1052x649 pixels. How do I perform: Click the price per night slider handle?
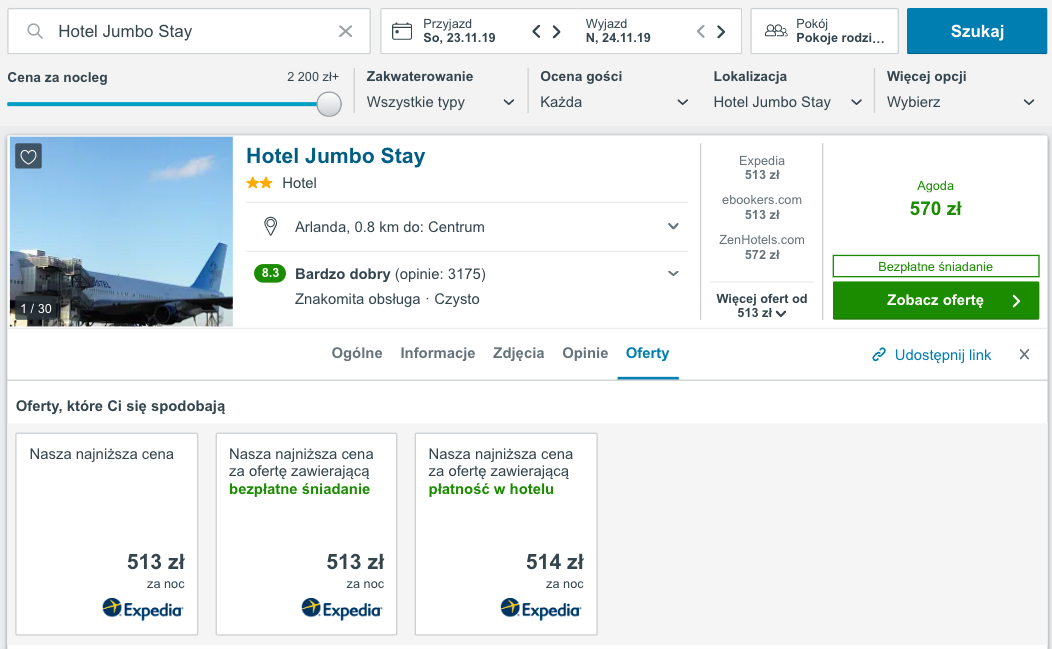coord(329,104)
